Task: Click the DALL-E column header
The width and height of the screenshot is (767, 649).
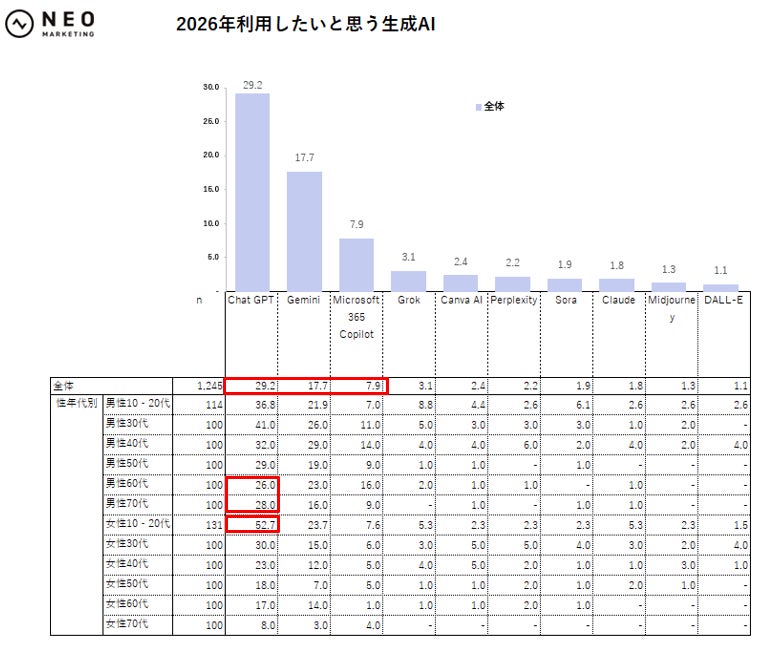Action: tap(723, 300)
